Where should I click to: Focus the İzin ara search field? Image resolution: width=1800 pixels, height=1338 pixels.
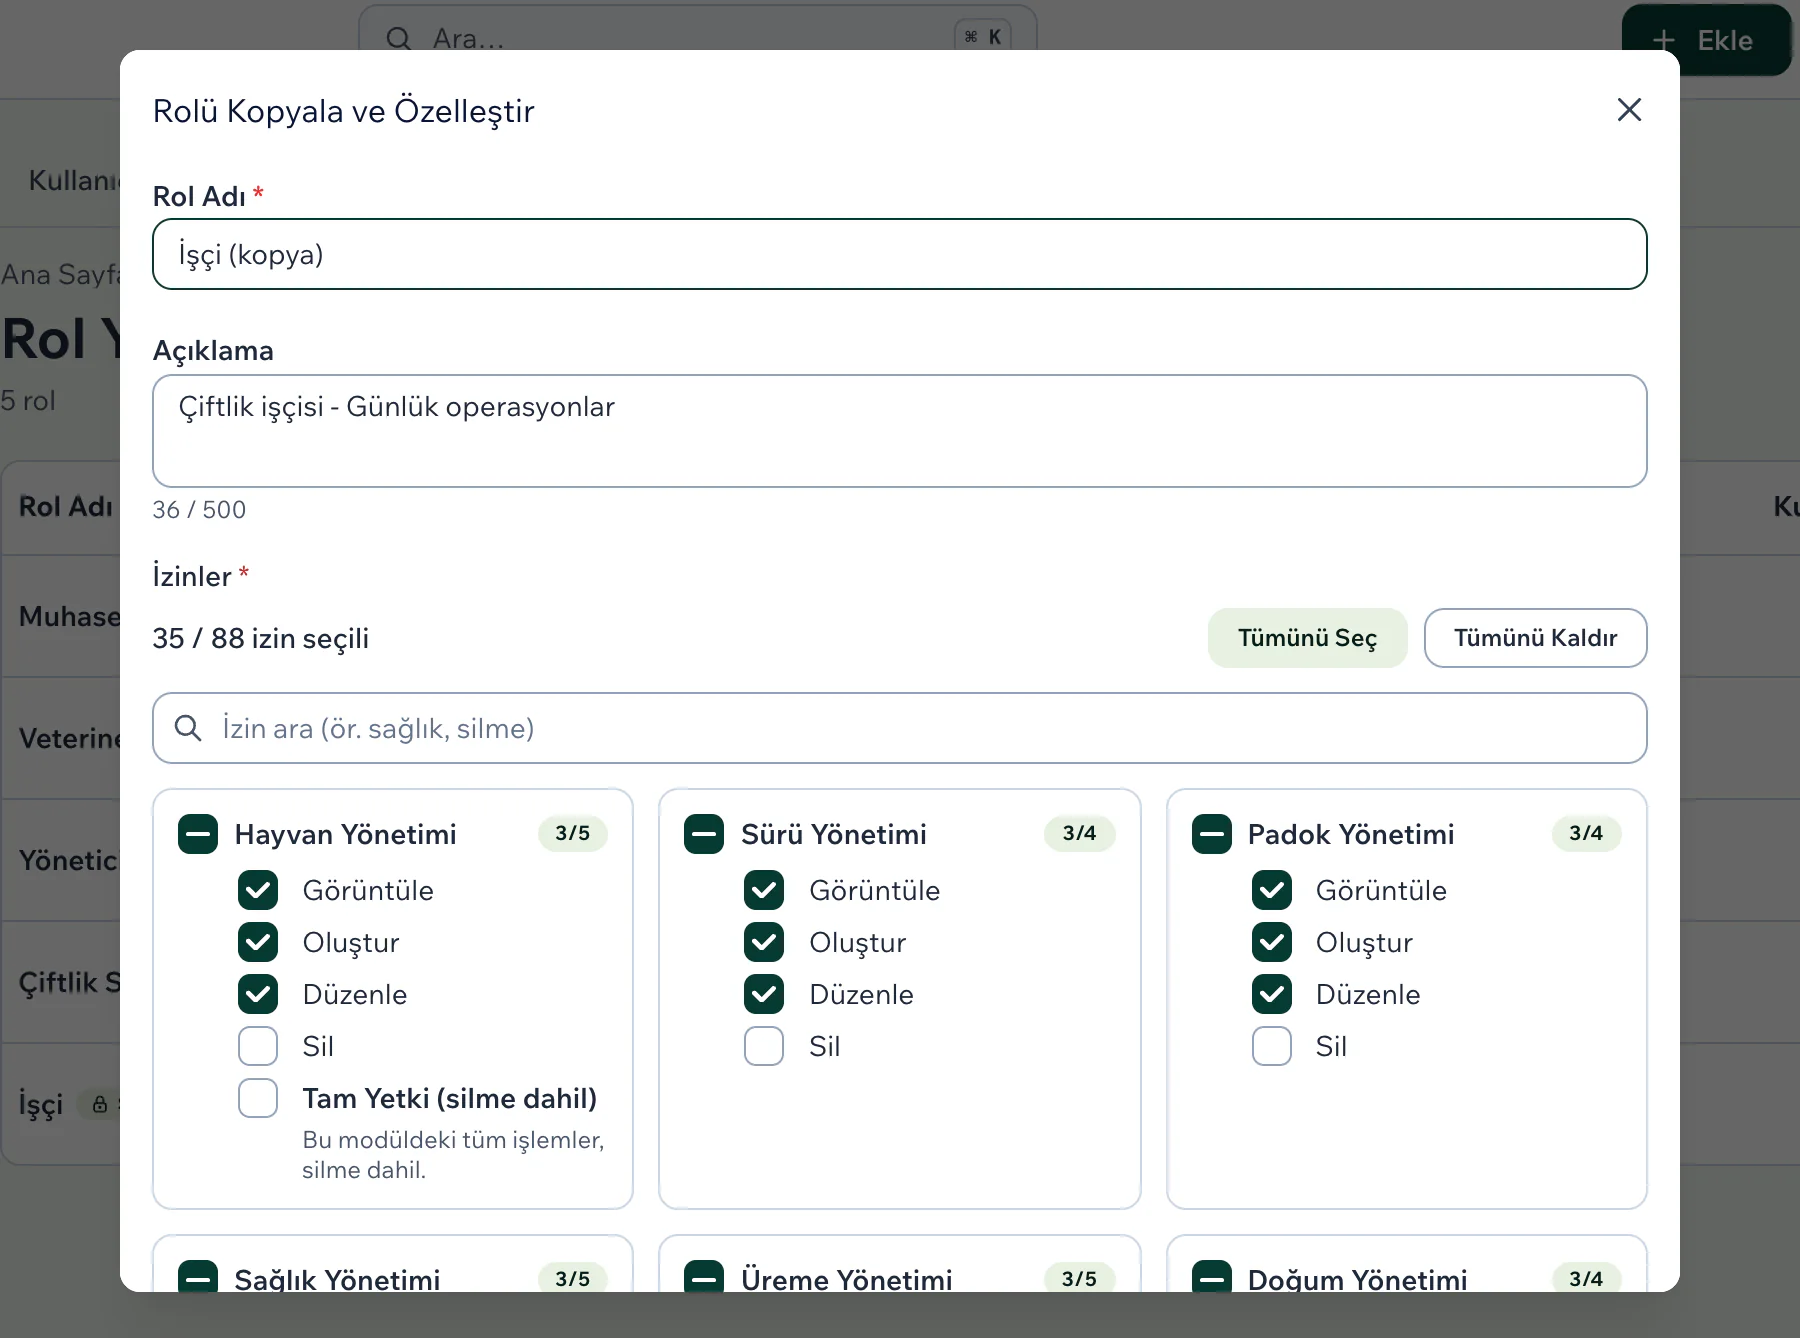(899, 728)
